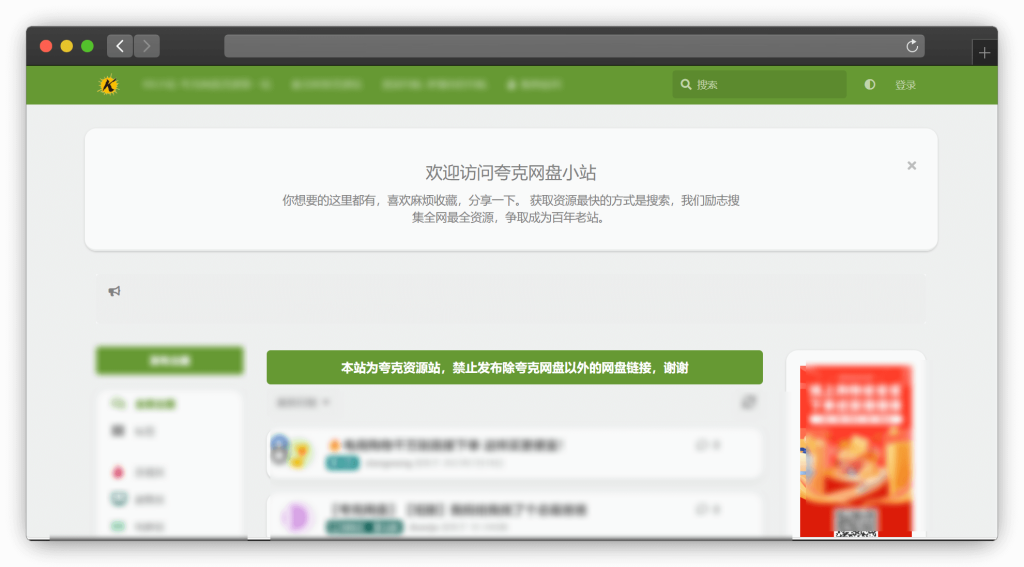Image resolution: width=1024 pixels, height=567 pixels.
Task: Click the green button at the top of the left sidebar
Action: pos(170,361)
